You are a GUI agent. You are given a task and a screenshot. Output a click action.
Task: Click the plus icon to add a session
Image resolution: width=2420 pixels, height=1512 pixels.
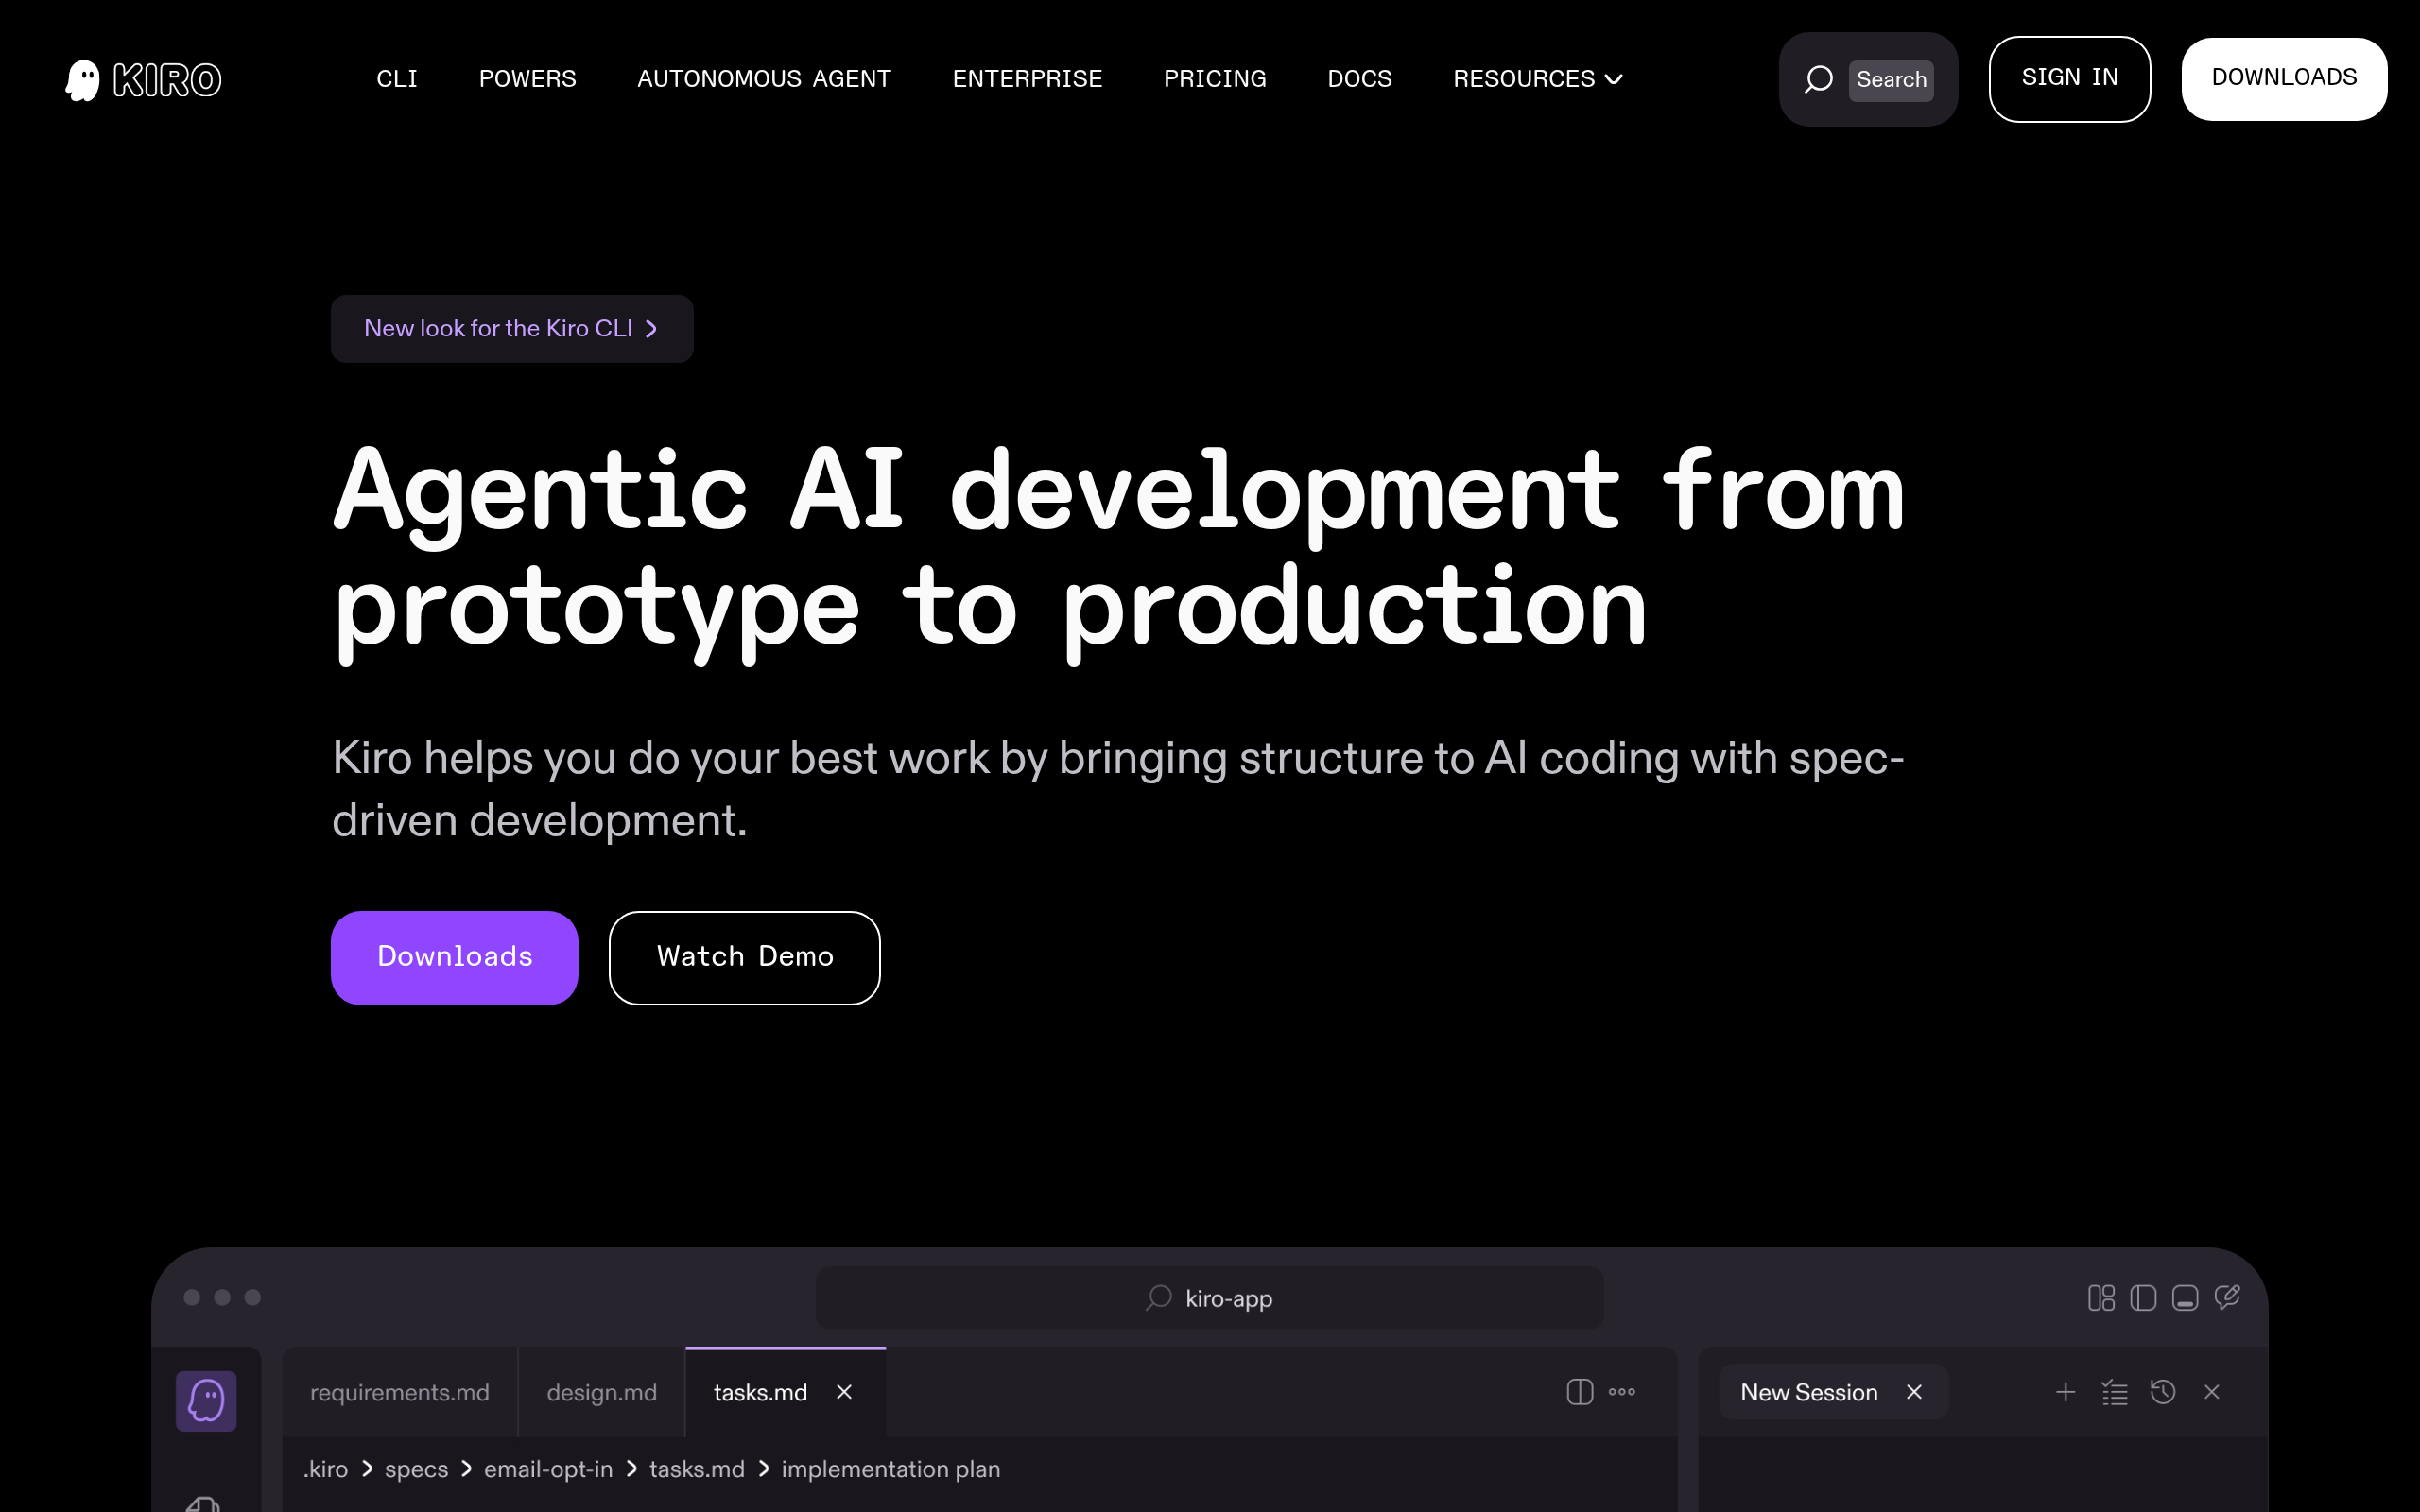point(2065,1392)
